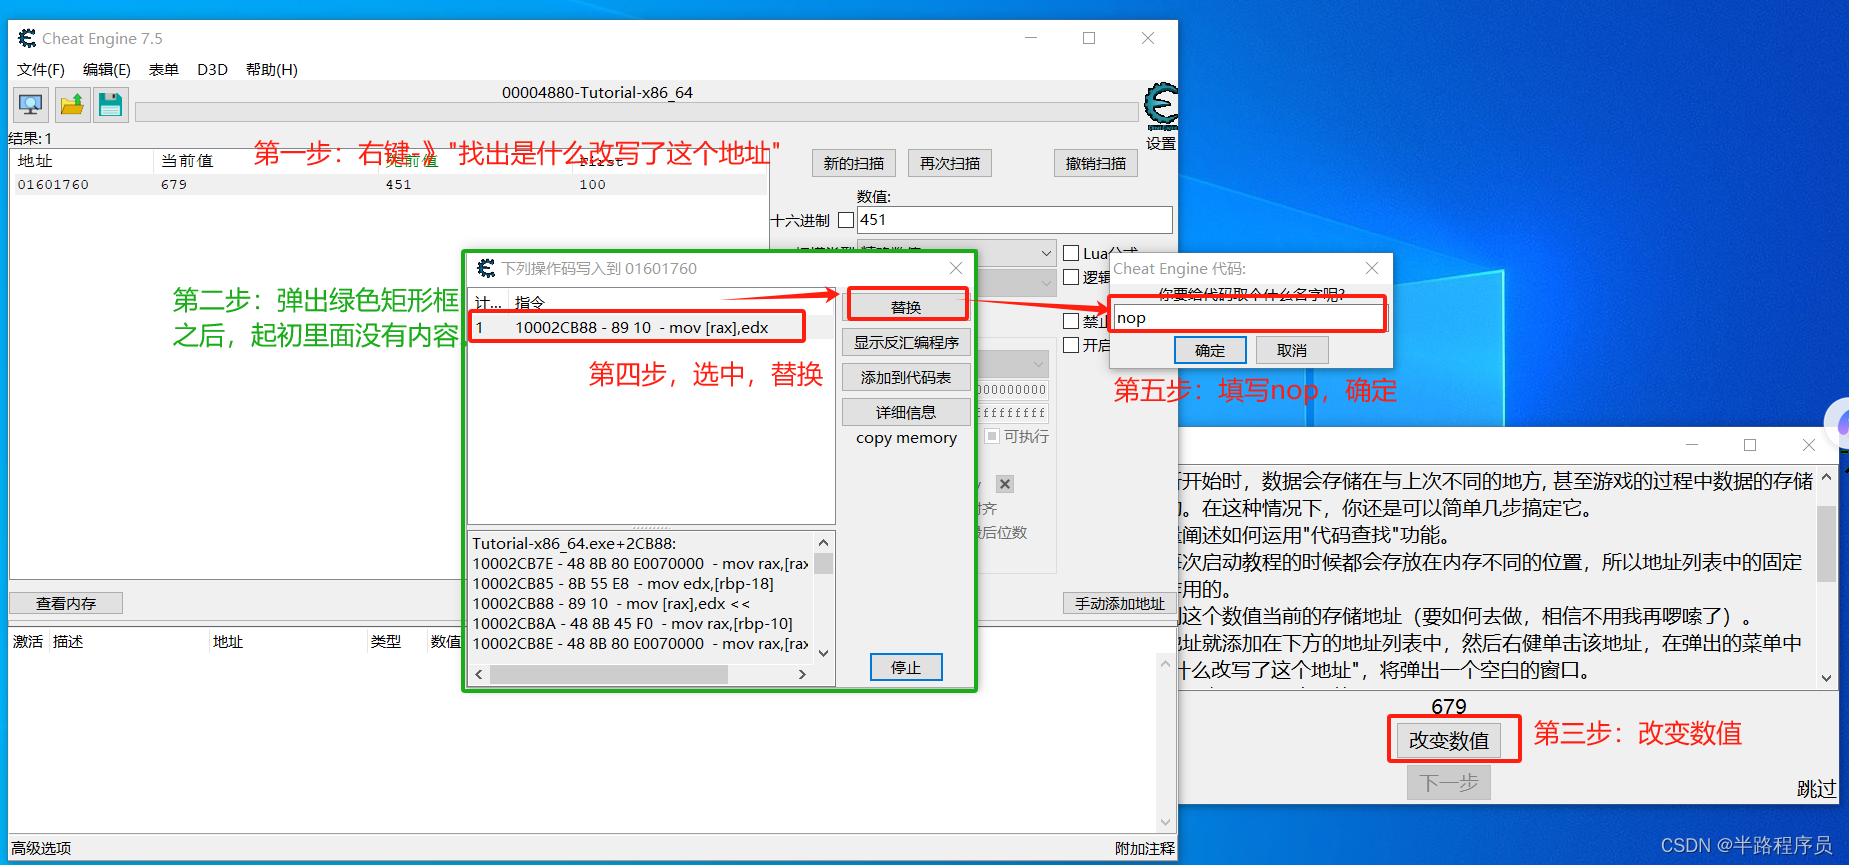Click the 当前值 column header
The height and width of the screenshot is (865, 1849).
(187, 160)
